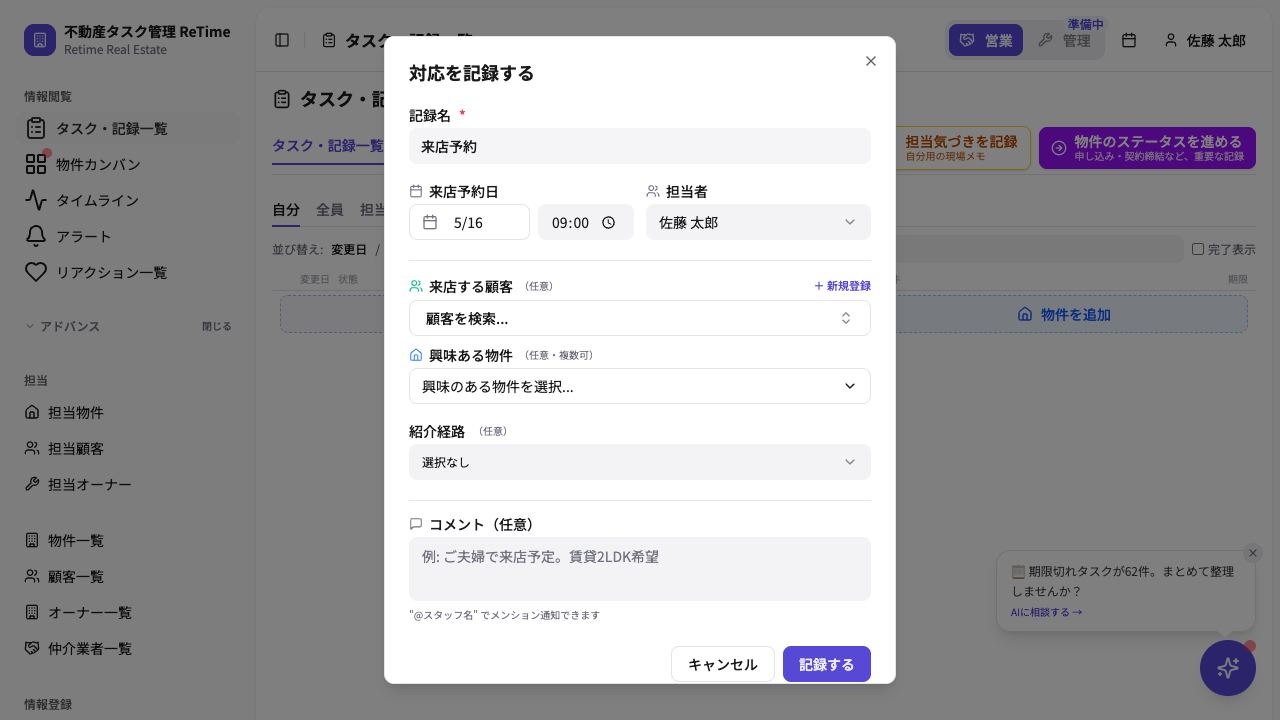The image size is (1280, 720).
Task: Click the bell icon beside アラート
Action: pos(36,236)
